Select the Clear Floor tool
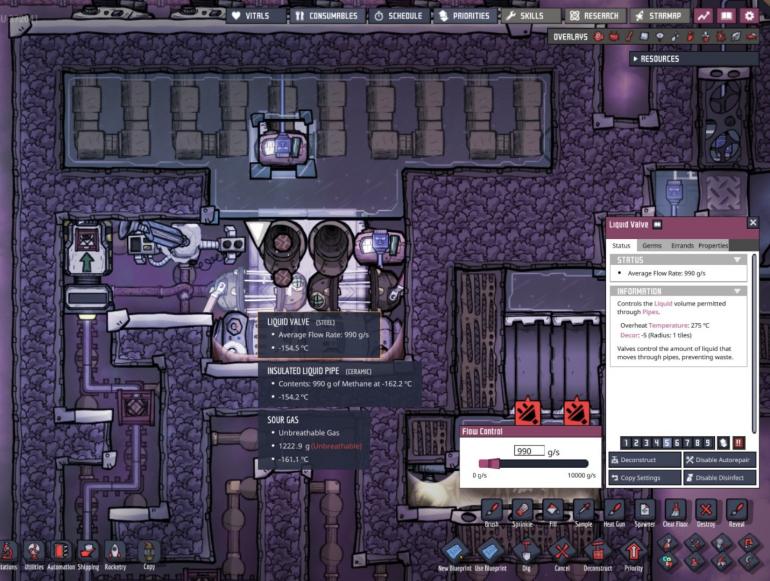This screenshot has height=581, width=770. coord(675,512)
